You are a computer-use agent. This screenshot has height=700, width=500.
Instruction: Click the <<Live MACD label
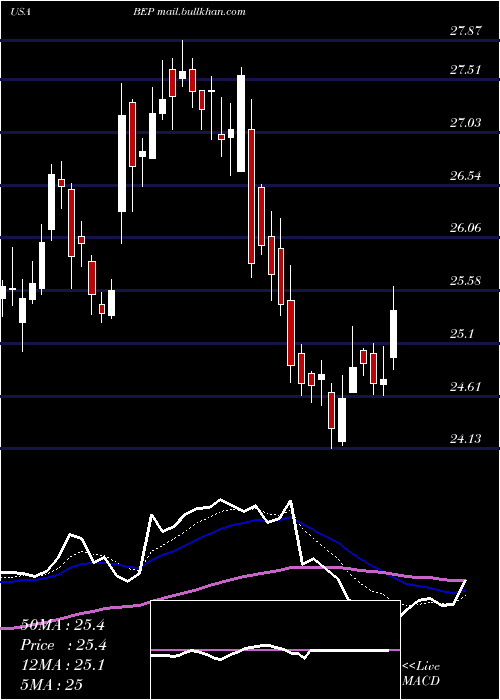(x=421, y=673)
